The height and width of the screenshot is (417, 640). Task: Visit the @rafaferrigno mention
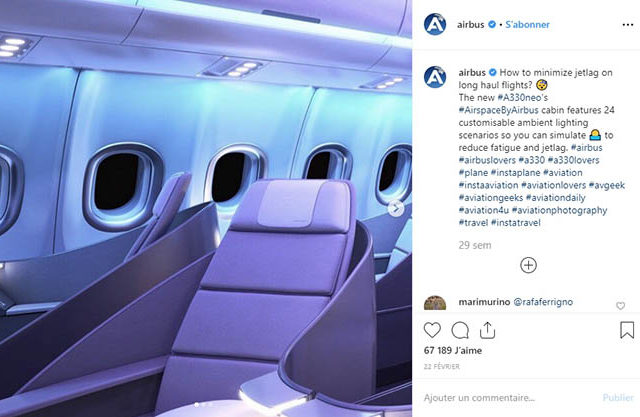(x=543, y=302)
